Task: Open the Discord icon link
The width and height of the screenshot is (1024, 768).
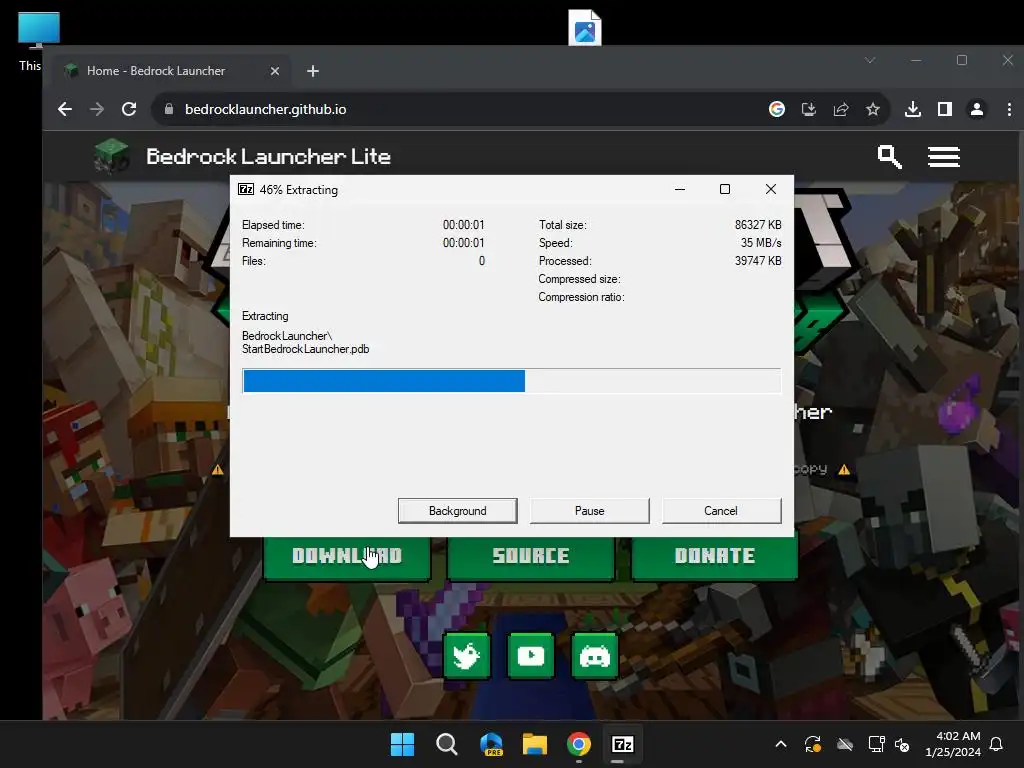Action: coord(595,656)
